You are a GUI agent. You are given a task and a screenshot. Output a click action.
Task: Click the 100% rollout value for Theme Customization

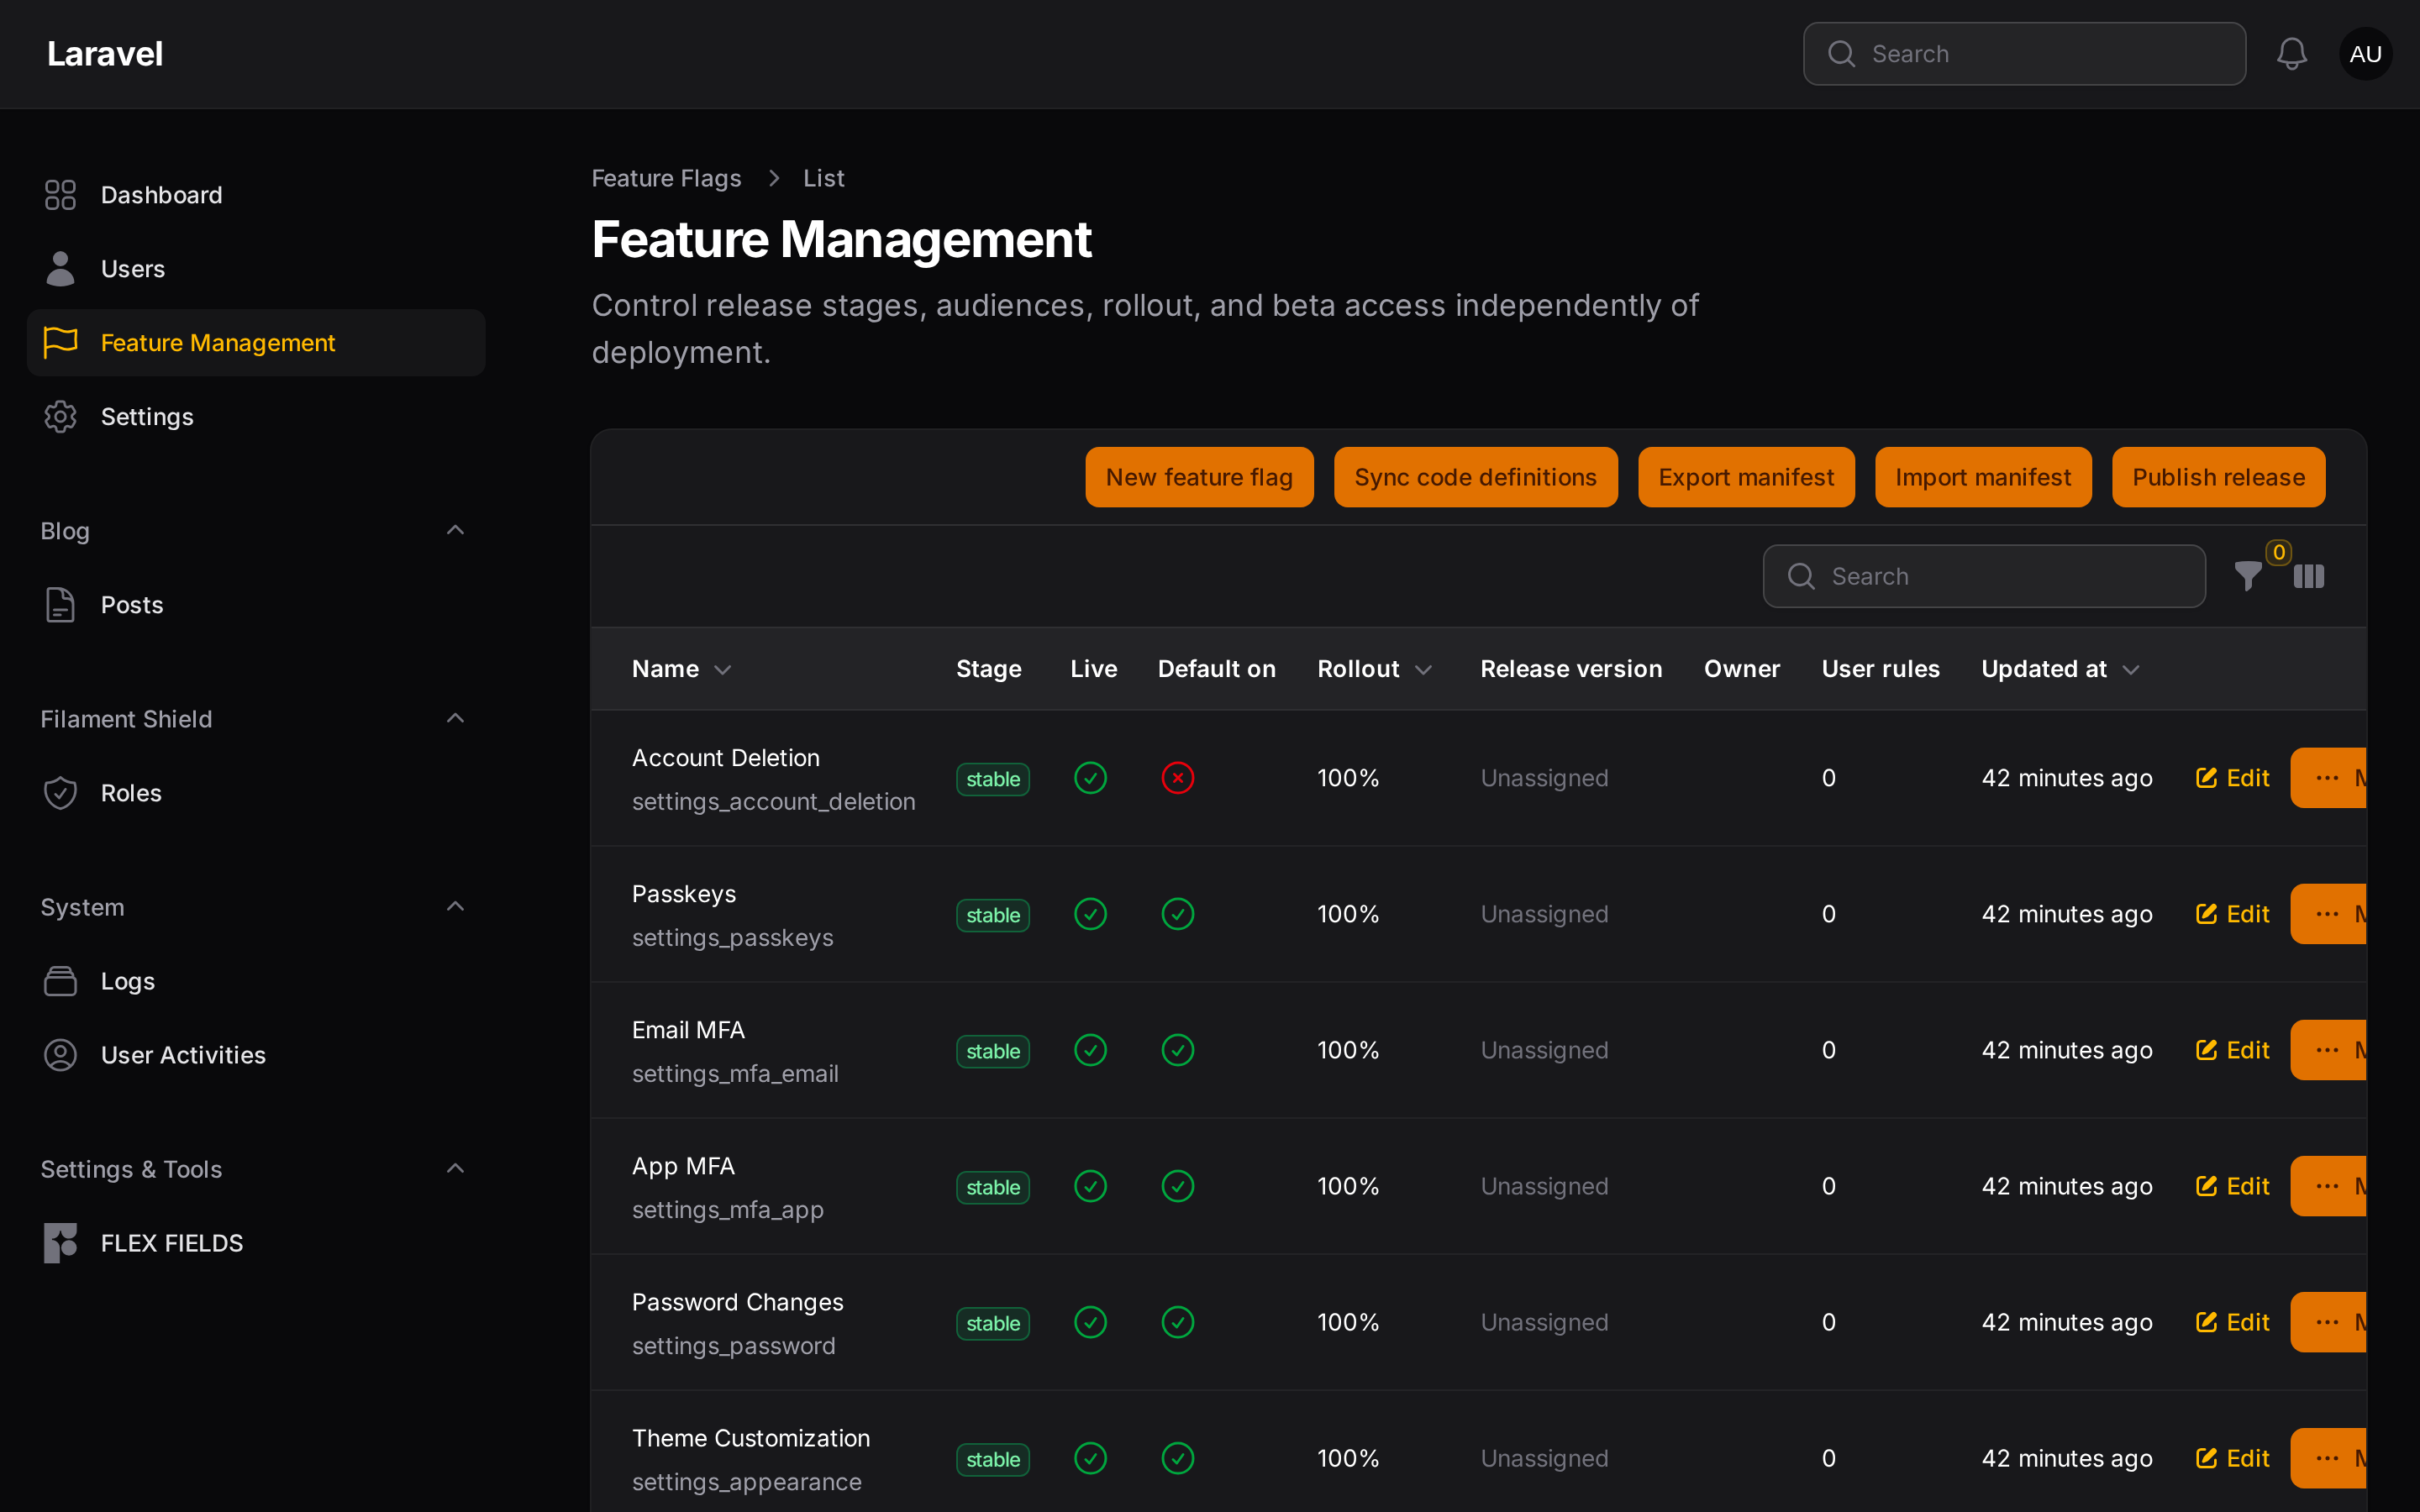1347,1458
